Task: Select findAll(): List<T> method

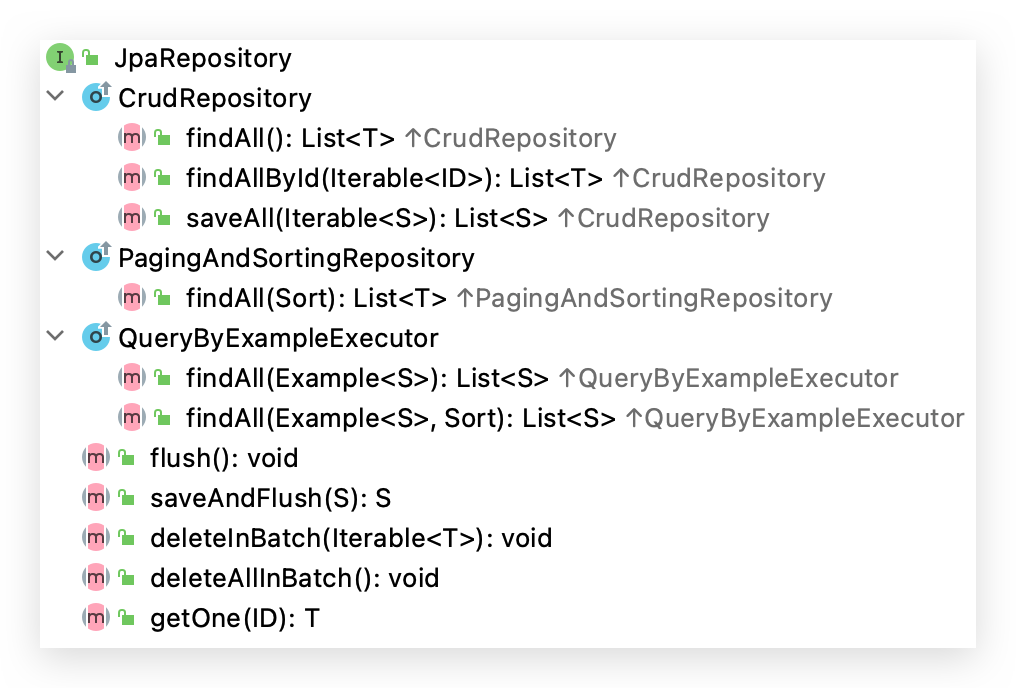Action: (290, 139)
